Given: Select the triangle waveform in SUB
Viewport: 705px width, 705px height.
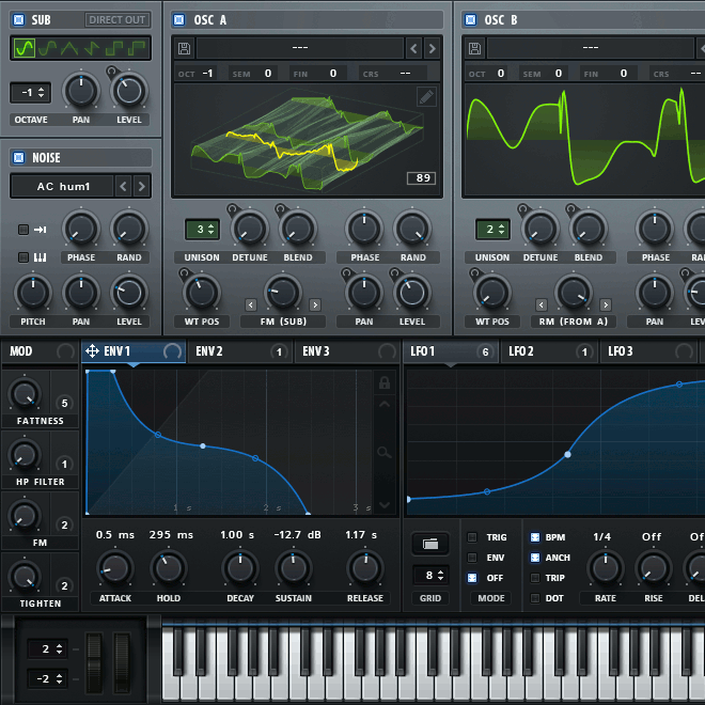Looking at the screenshot, I should point(69,48).
